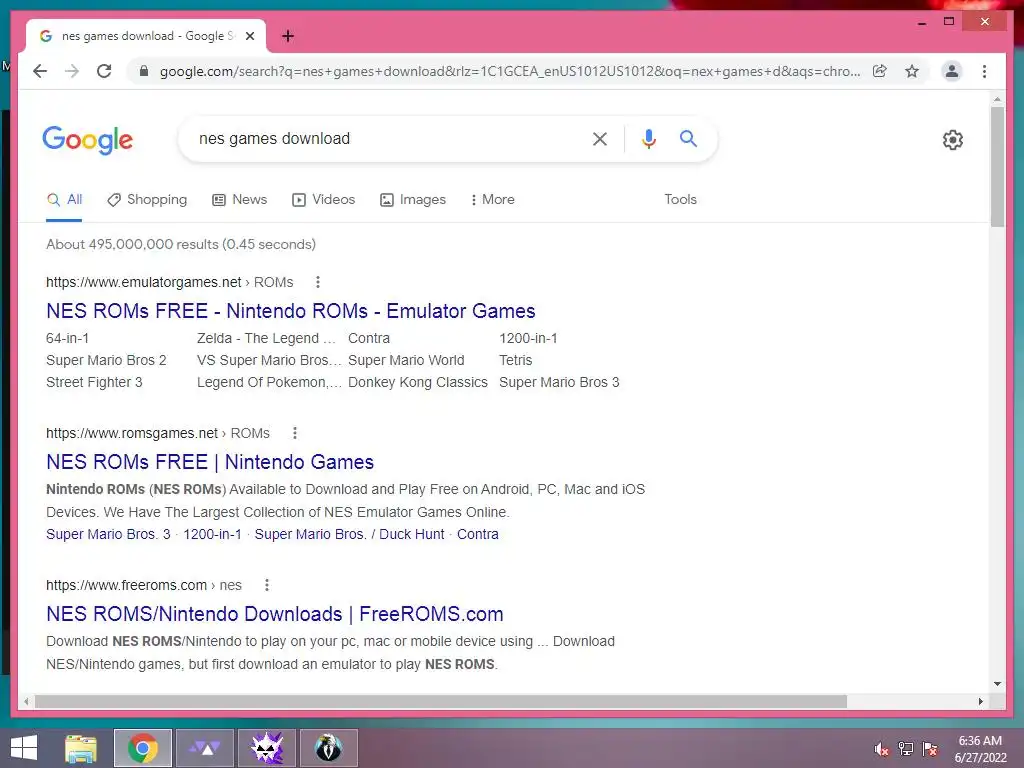This screenshot has height=768, width=1024.
Task: Open the Zelda - The Legend sitelink
Action: coord(266,338)
